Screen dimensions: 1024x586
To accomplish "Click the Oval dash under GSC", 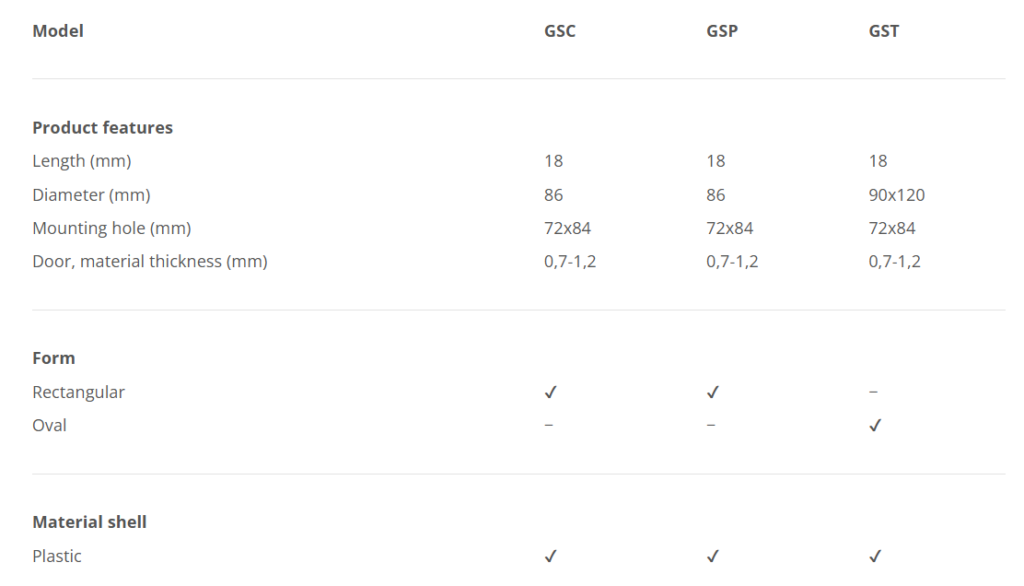I will (x=549, y=426).
